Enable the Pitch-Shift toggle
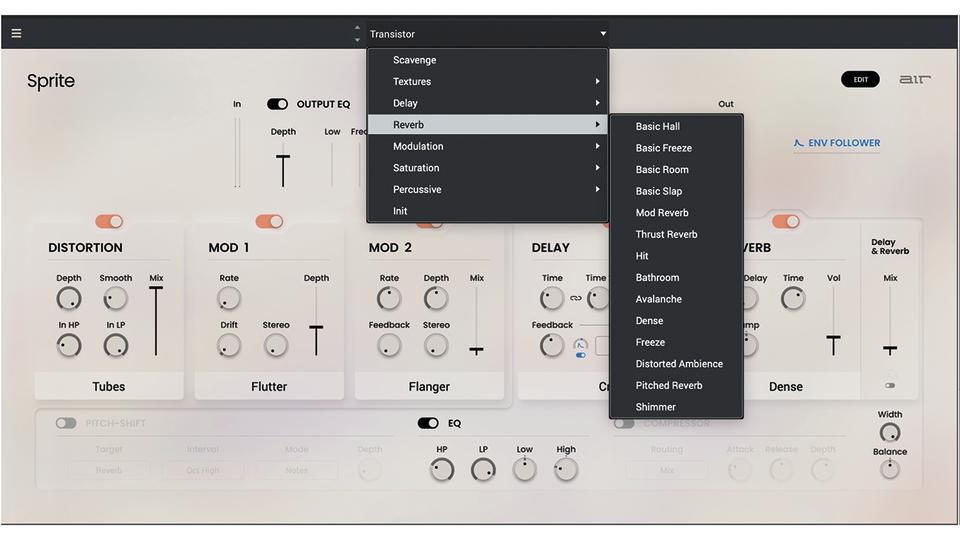Screen dimensions: 960x540 click(x=66, y=423)
